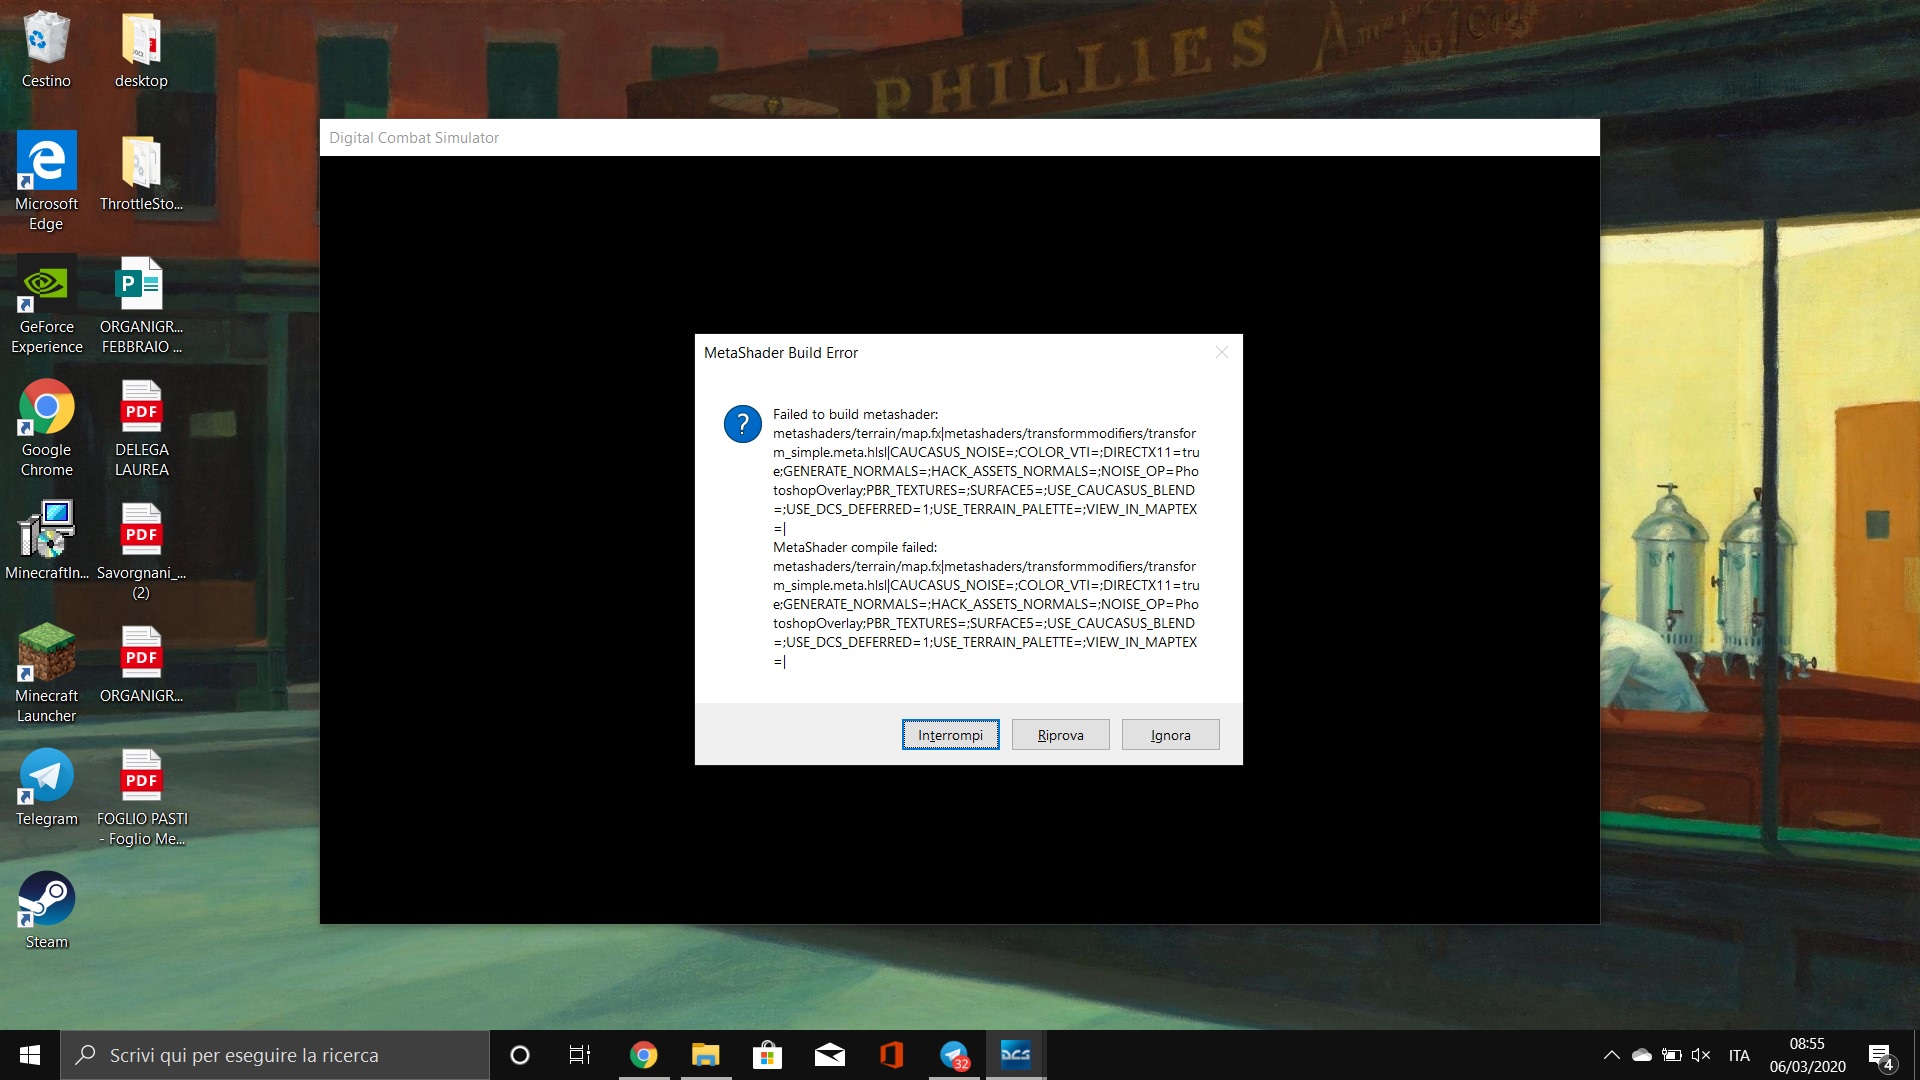Open the DCS taskbar icon
This screenshot has height=1080, width=1920.
pos(1016,1055)
